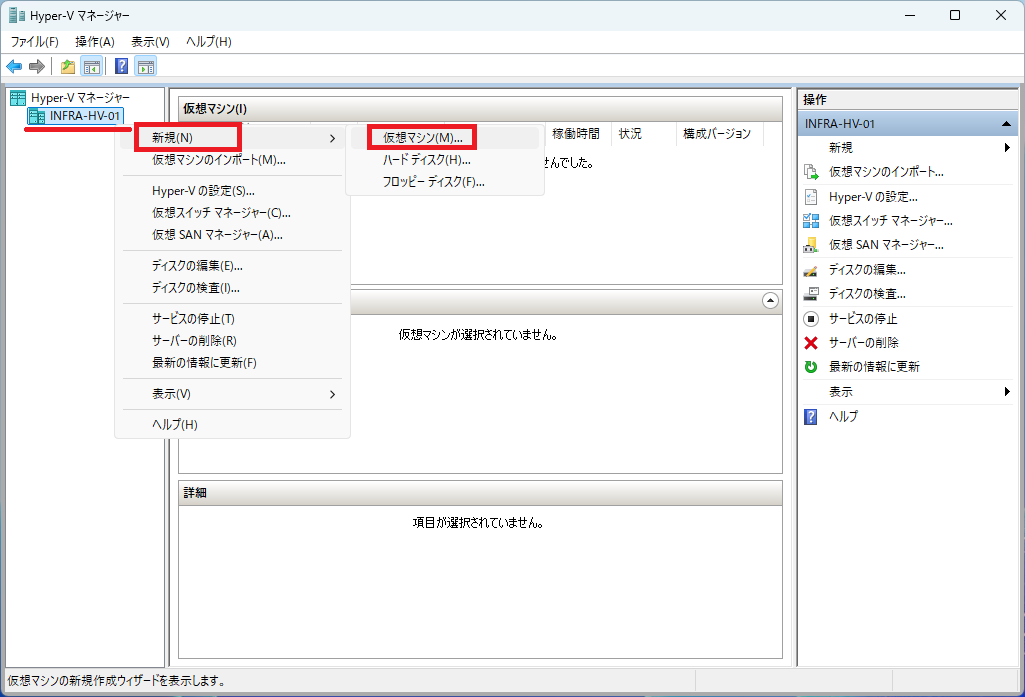Click the Forward arrow toolbar icon
Screen dimensions: 1025x697
(37, 66)
